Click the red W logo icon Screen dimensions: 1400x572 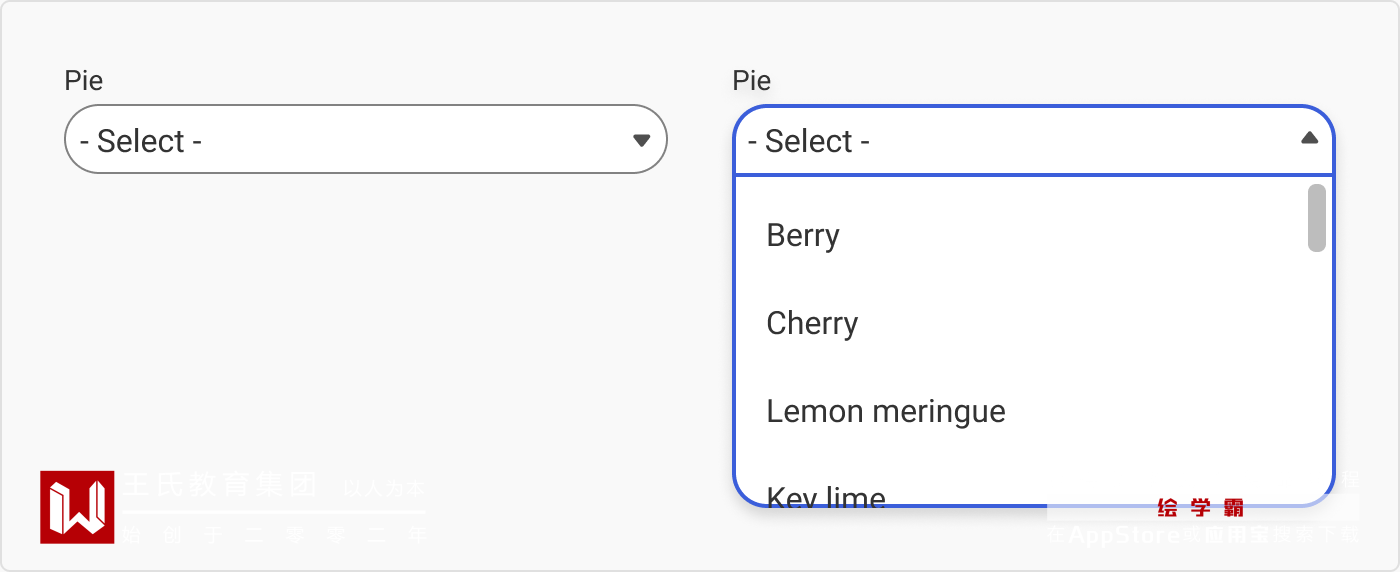coord(77,507)
